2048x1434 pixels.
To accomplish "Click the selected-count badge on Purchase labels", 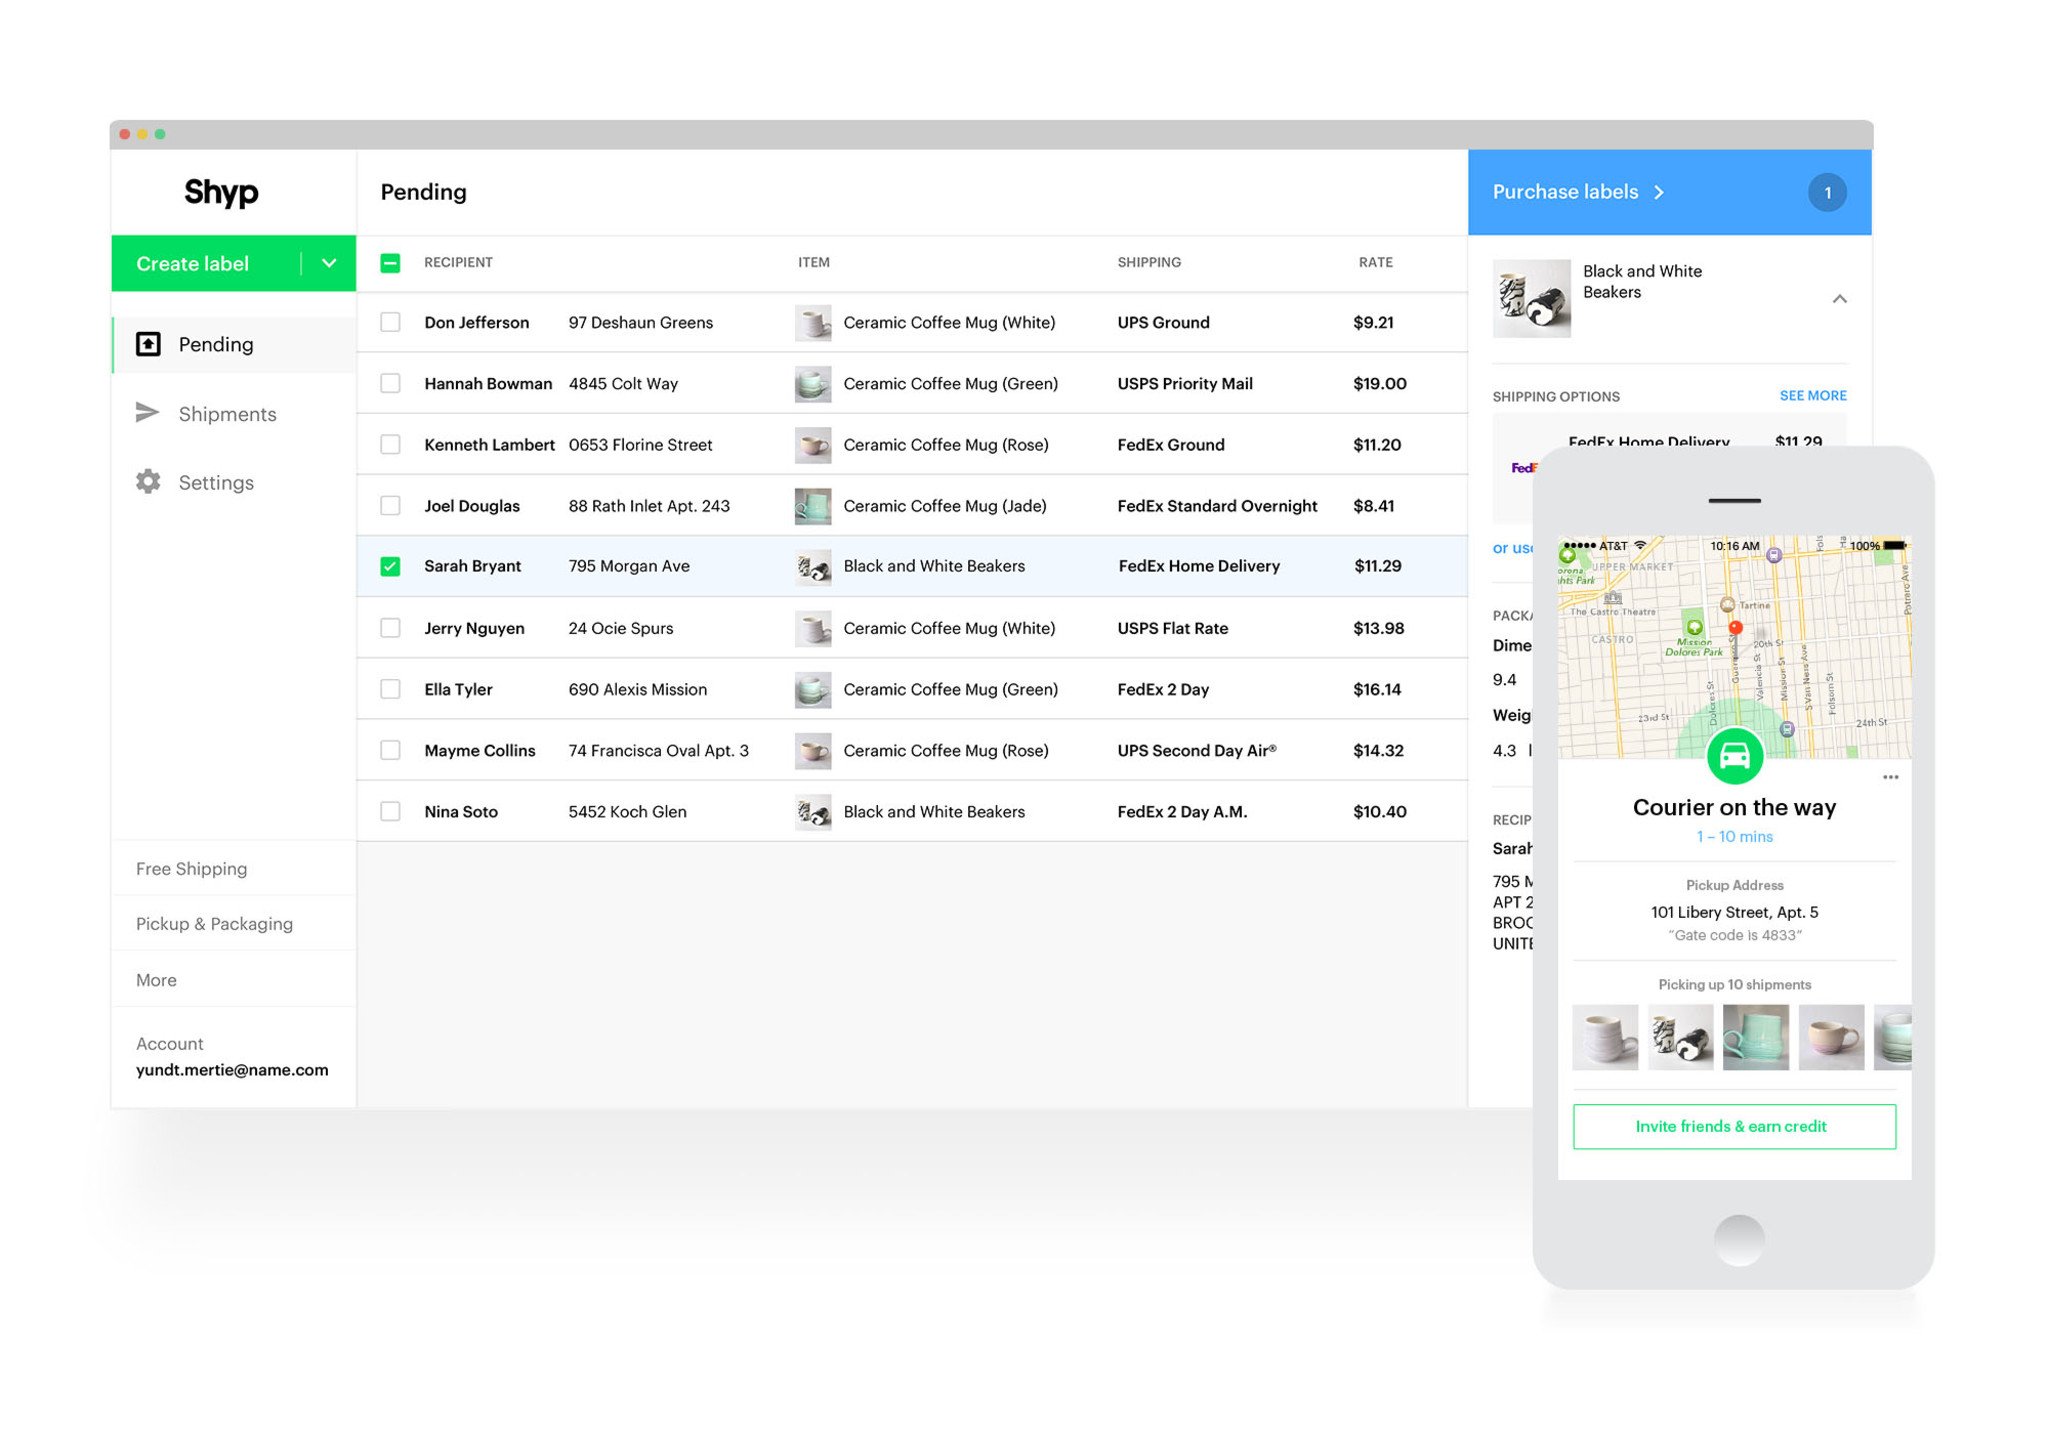I will coord(1827,192).
